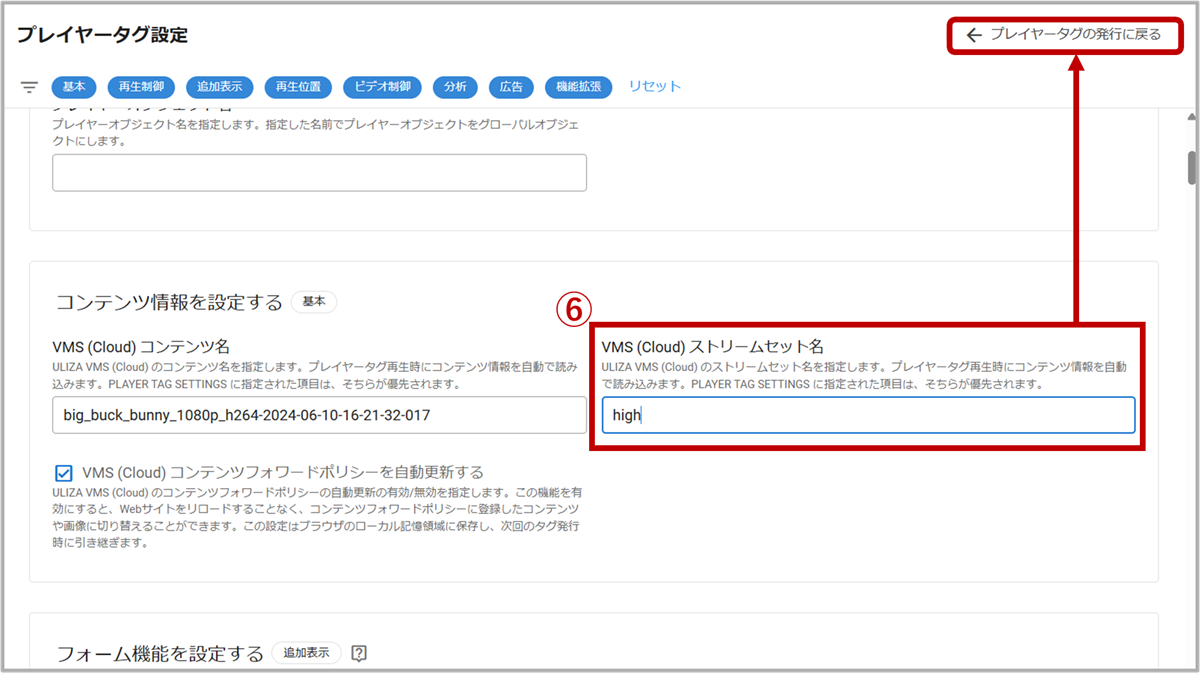
Task: Click 基本 badge next to コンテンツ情報を設定する
Action: (314, 302)
